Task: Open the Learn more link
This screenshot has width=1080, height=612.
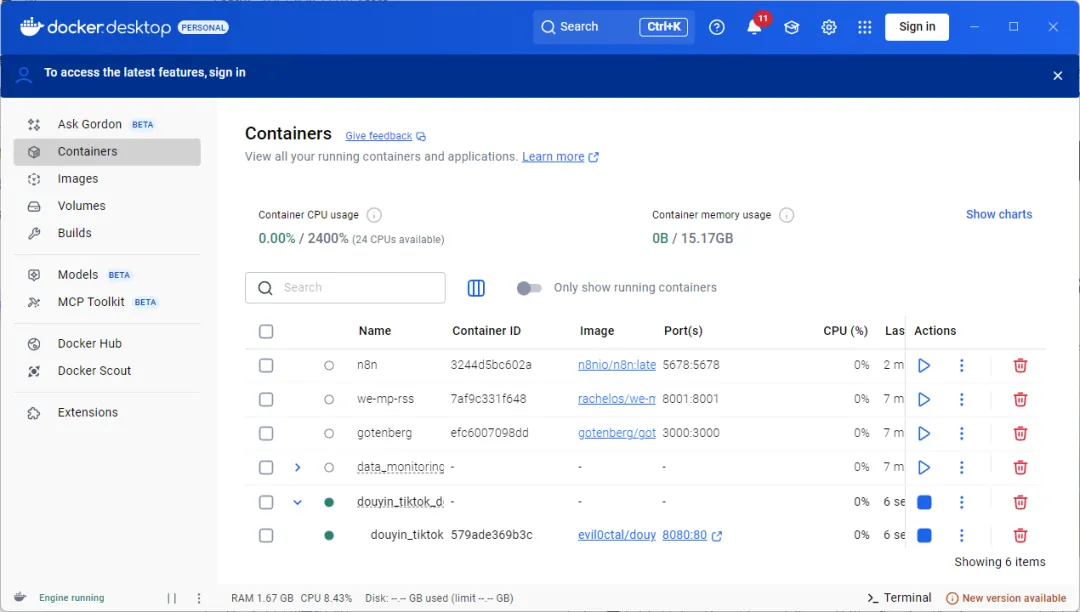Action: pos(560,157)
